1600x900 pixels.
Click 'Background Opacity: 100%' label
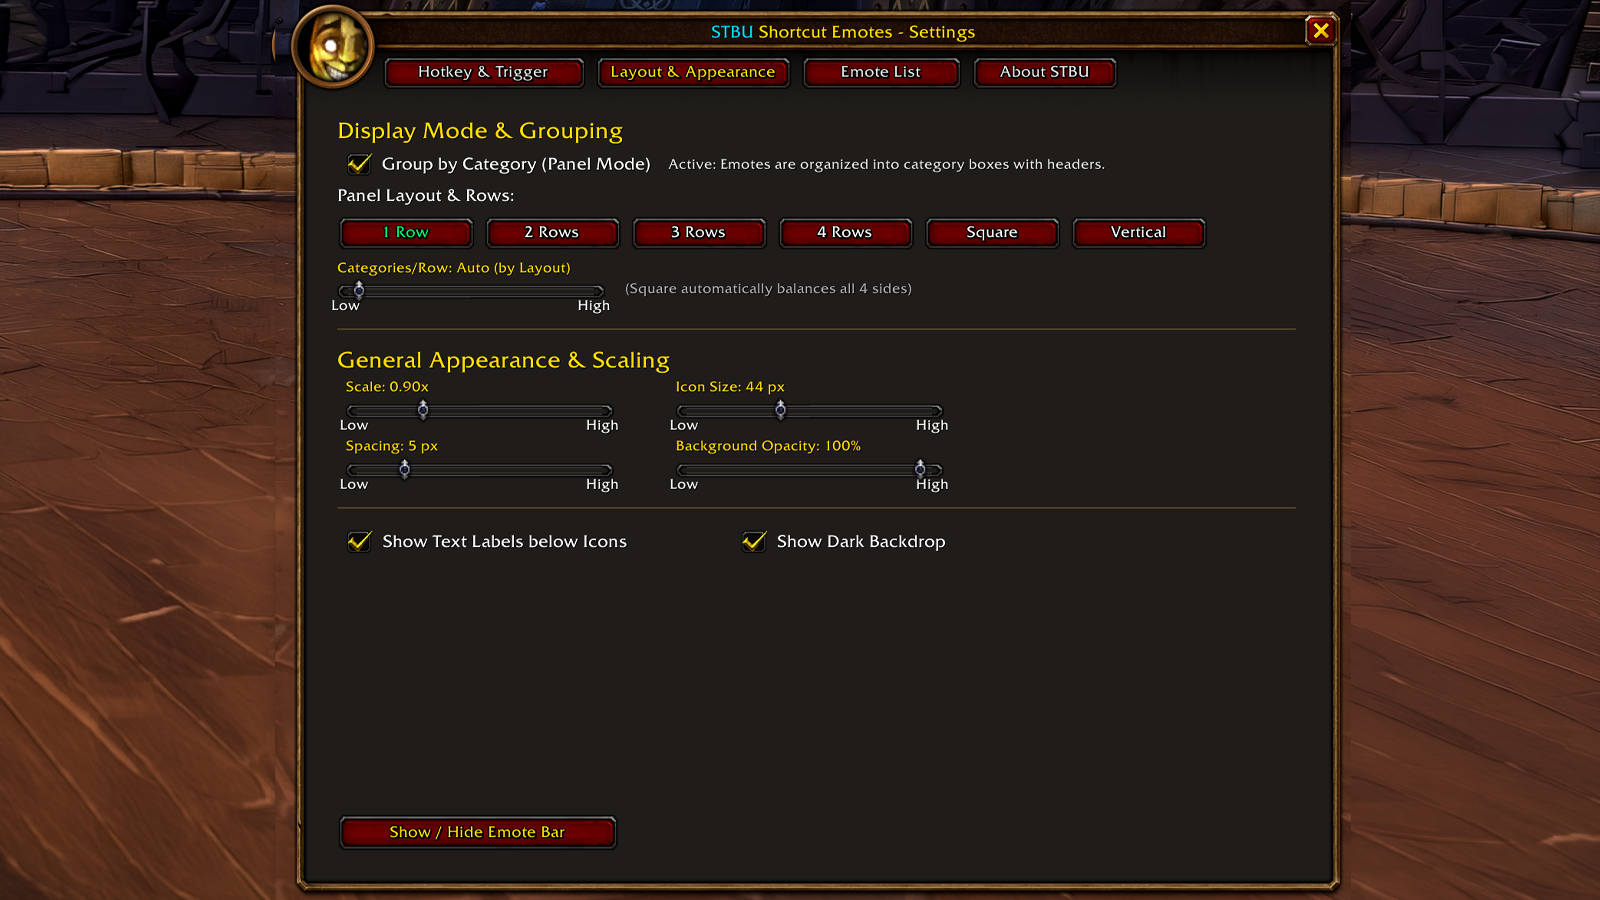tap(768, 446)
